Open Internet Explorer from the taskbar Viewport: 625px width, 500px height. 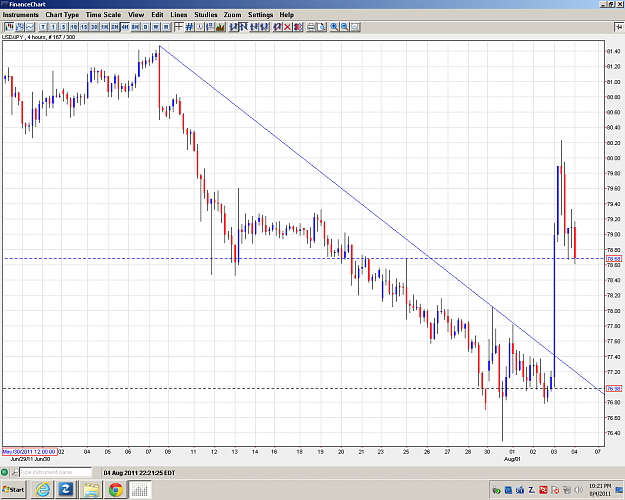[43, 490]
